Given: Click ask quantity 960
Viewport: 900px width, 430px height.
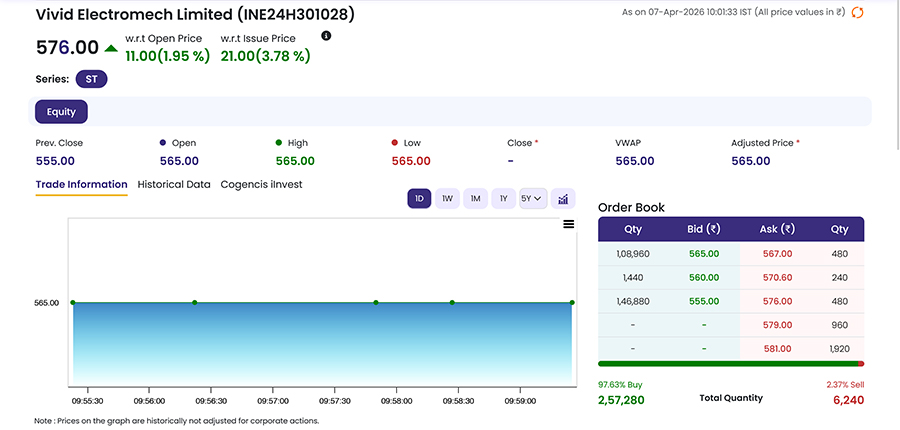Looking at the screenshot, I should (x=839, y=325).
